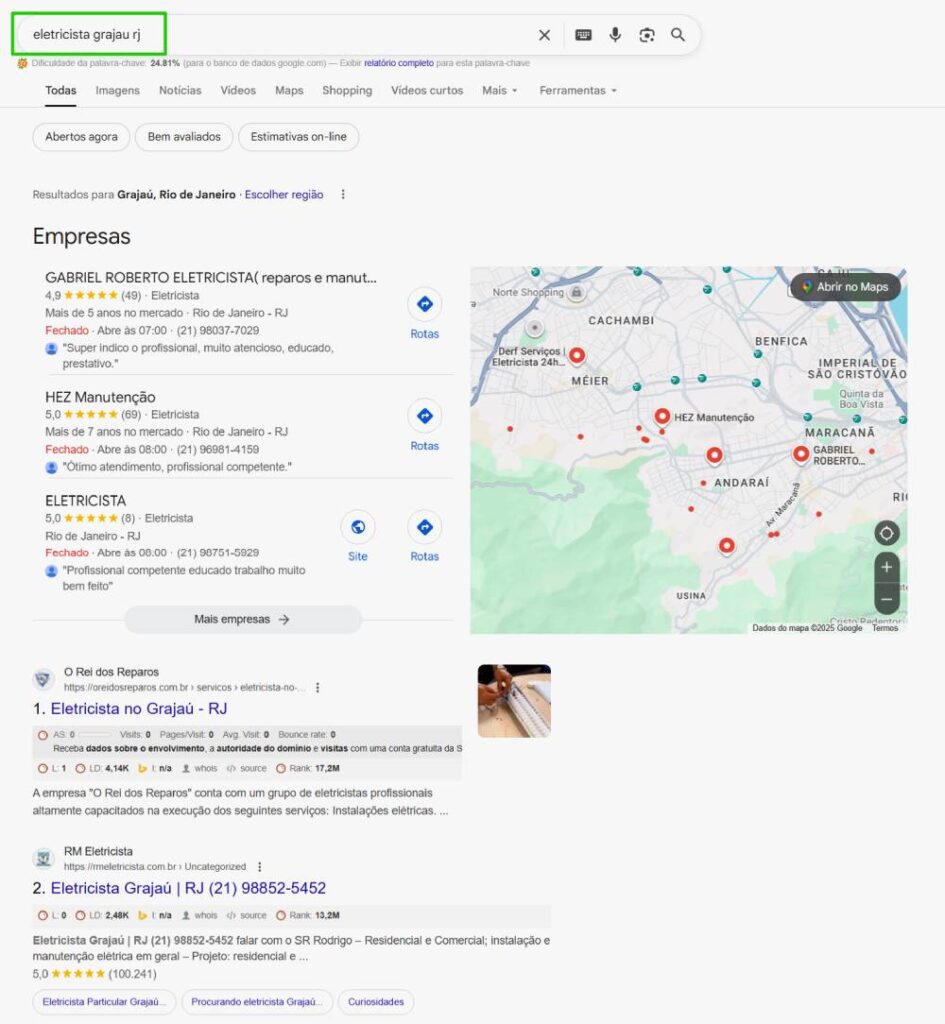Image resolution: width=945 pixels, height=1024 pixels.
Task: Click the GABRIEL ROBERTO pin on the map
Action: (x=801, y=454)
